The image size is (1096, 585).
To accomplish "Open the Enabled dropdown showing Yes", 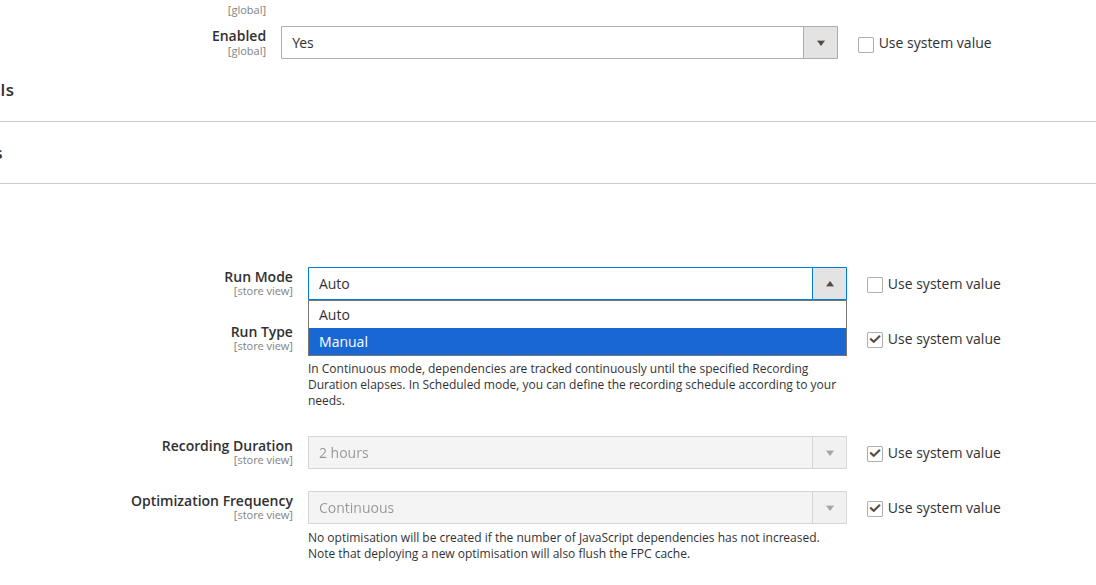I will 558,43.
